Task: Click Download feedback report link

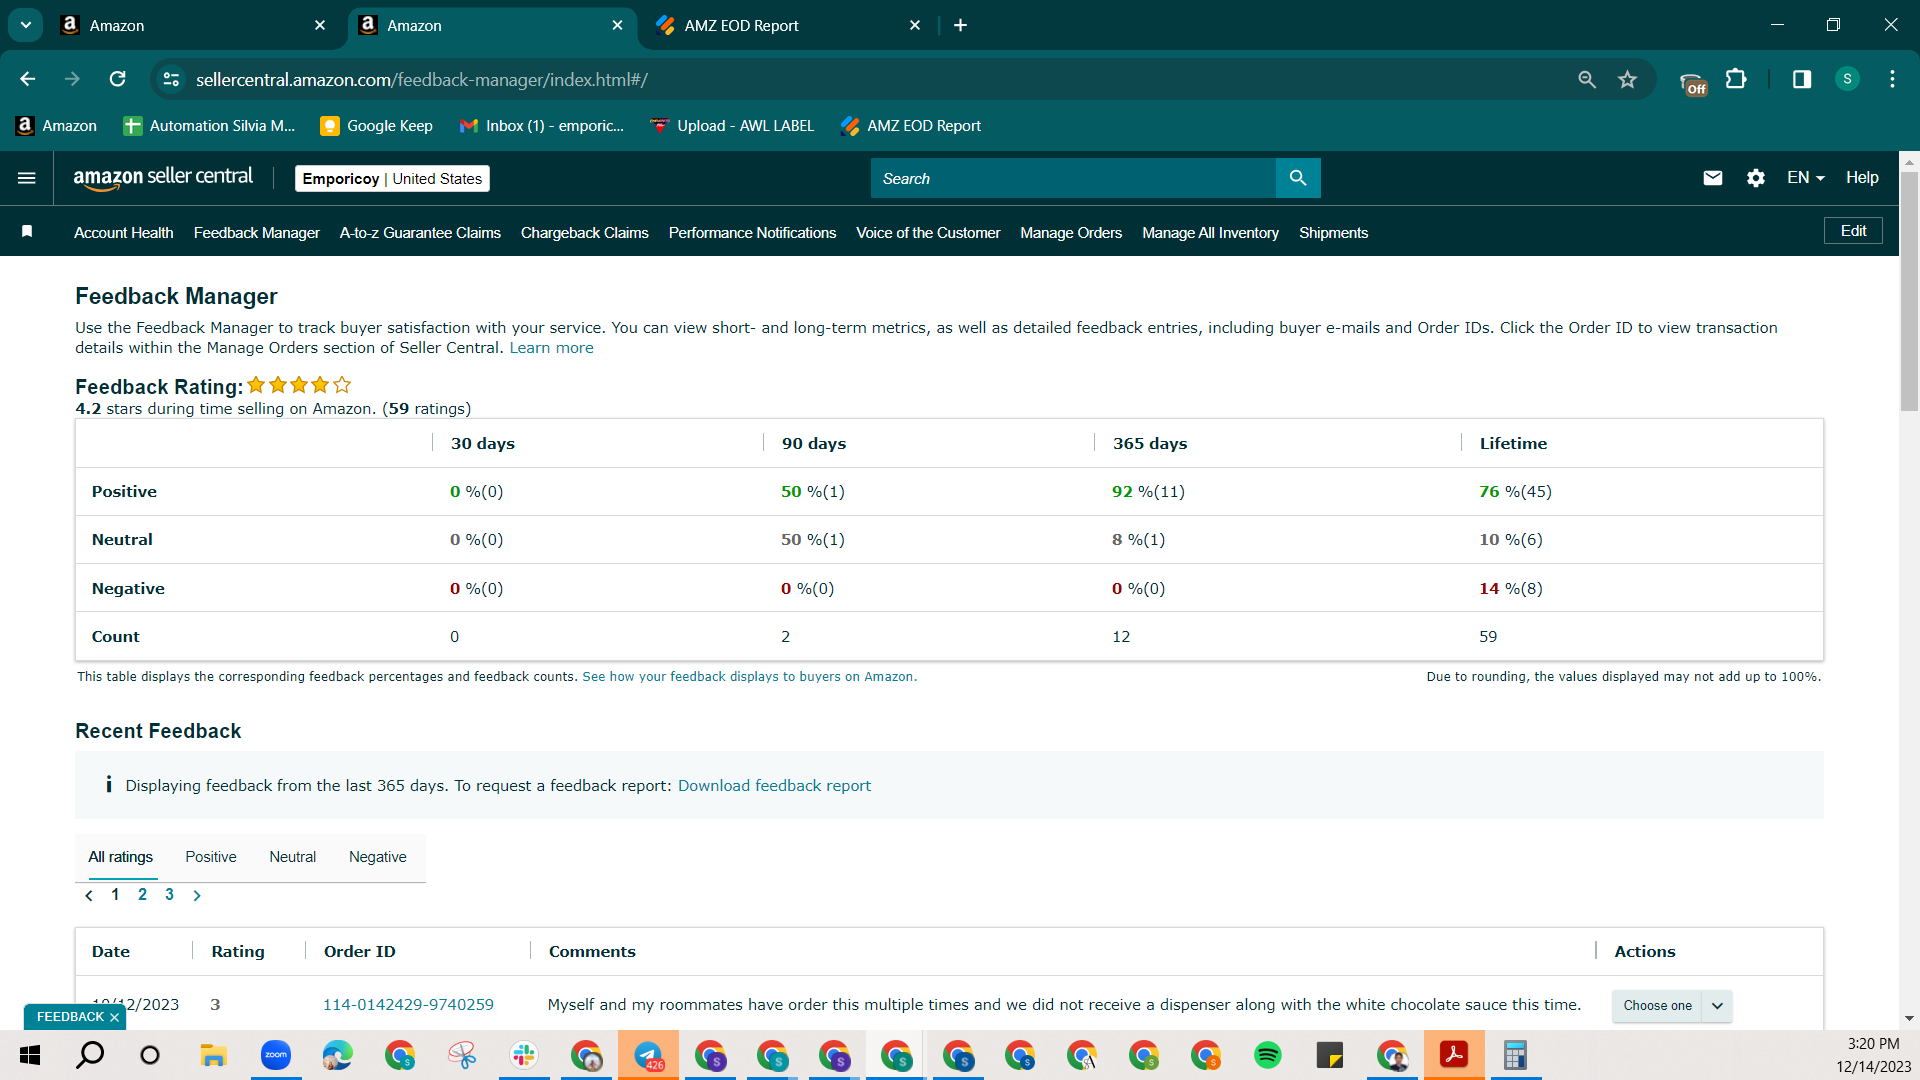Action: coord(774,786)
